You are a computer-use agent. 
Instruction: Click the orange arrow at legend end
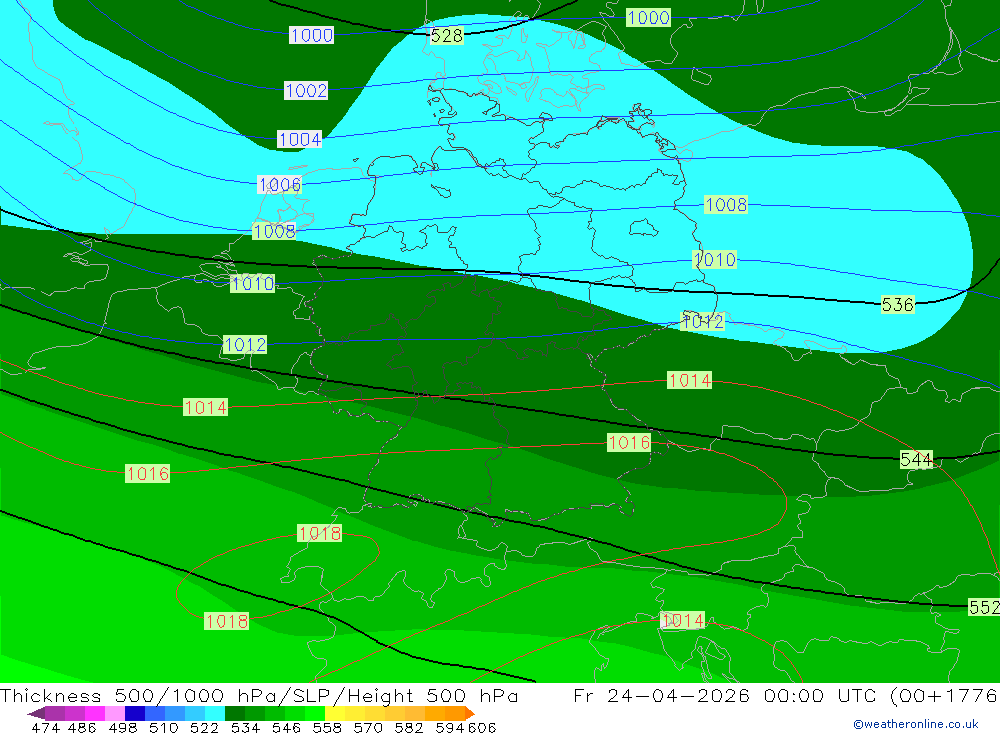[x=470, y=713]
